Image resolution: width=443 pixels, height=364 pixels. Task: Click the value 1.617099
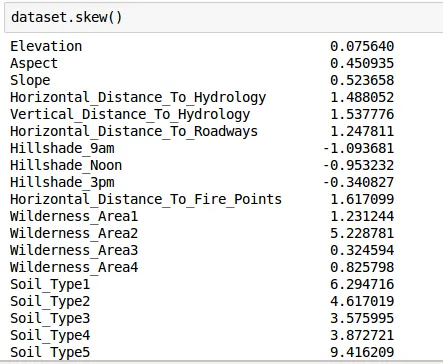click(362, 199)
